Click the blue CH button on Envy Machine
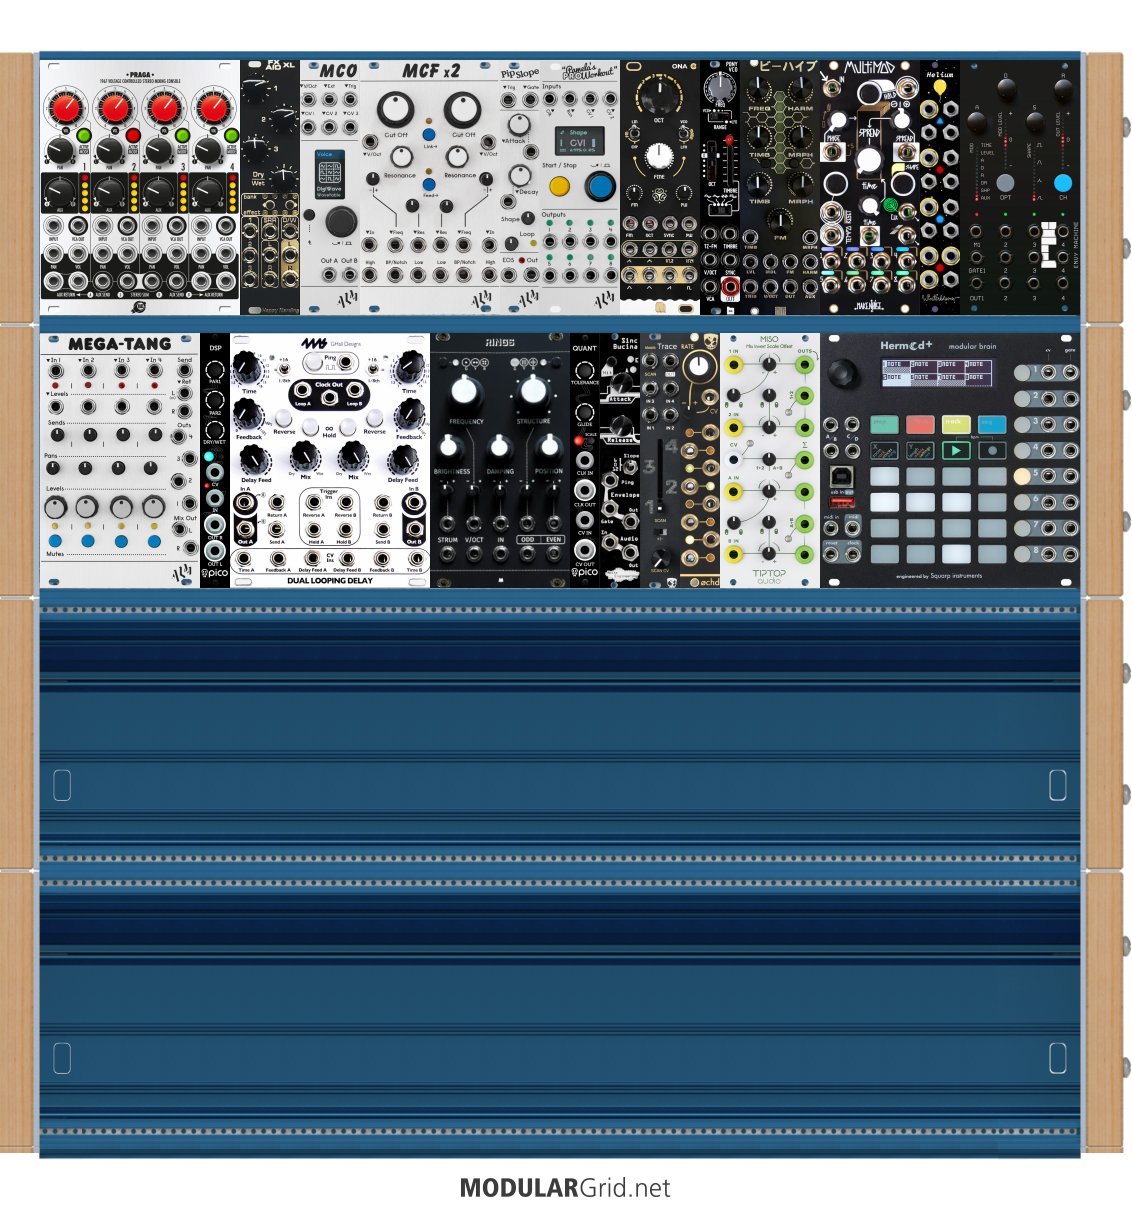 point(1062,183)
